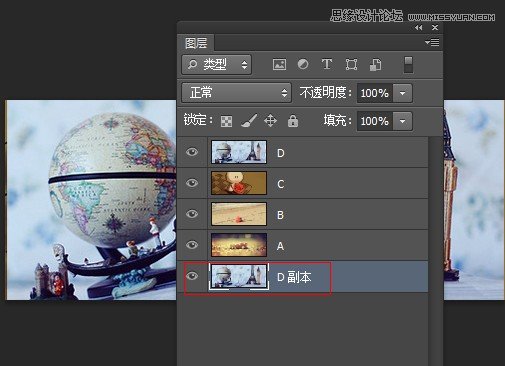Collapse panel with double-arrow icon
The width and height of the screenshot is (505, 366).
(419, 28)
